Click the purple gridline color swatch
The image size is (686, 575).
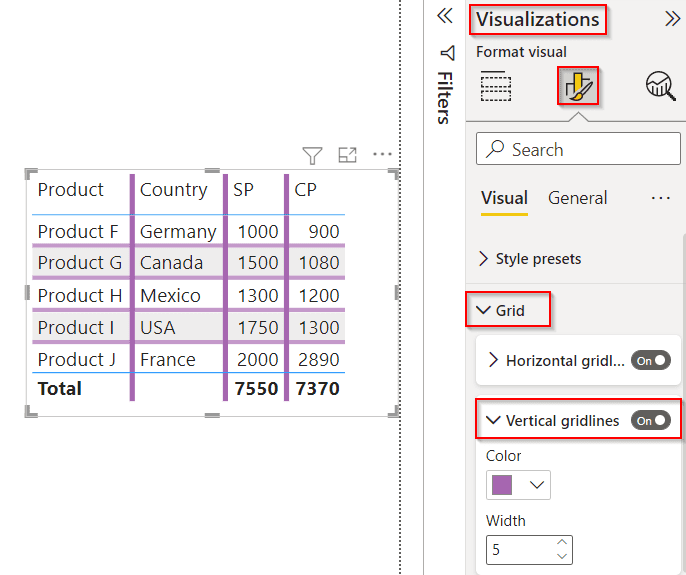[502, 485]
